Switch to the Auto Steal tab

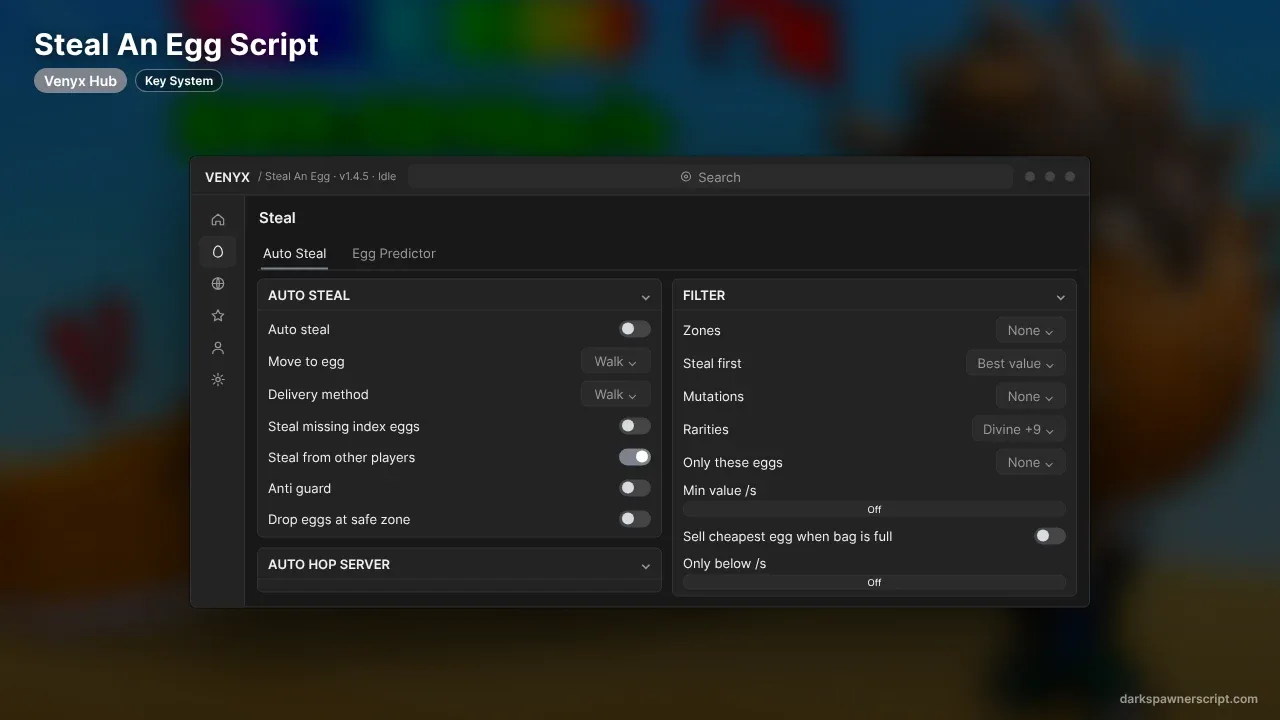point(295,254)
